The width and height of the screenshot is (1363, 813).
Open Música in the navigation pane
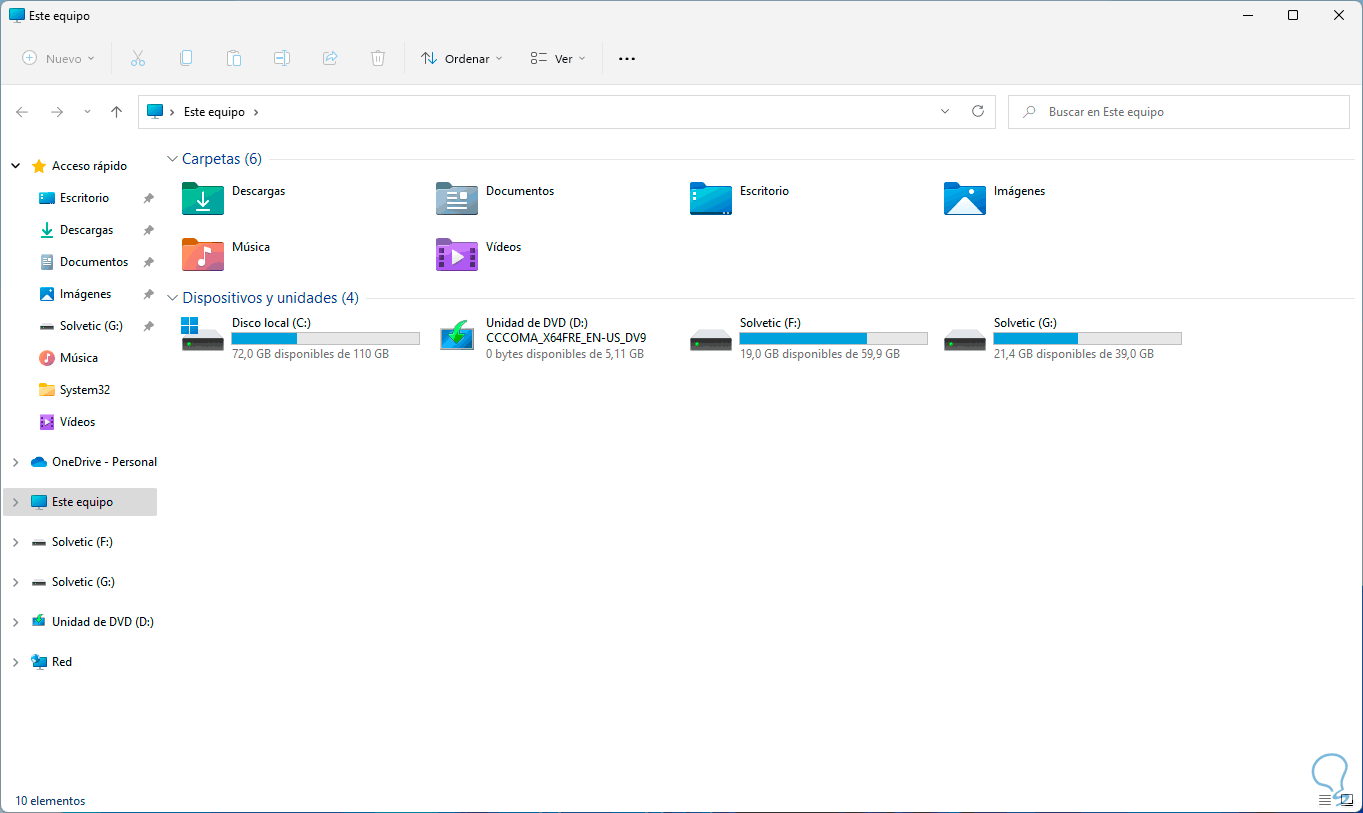click(79, 358)
